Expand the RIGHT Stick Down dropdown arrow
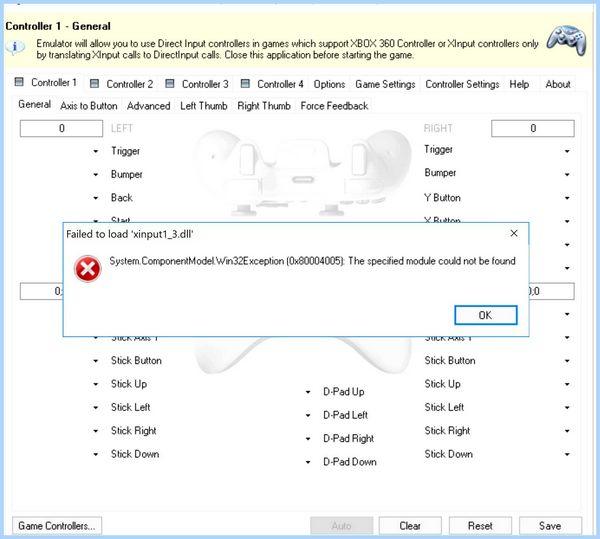Viewport: 600px width, 539px height. click(x=567, y=454)
